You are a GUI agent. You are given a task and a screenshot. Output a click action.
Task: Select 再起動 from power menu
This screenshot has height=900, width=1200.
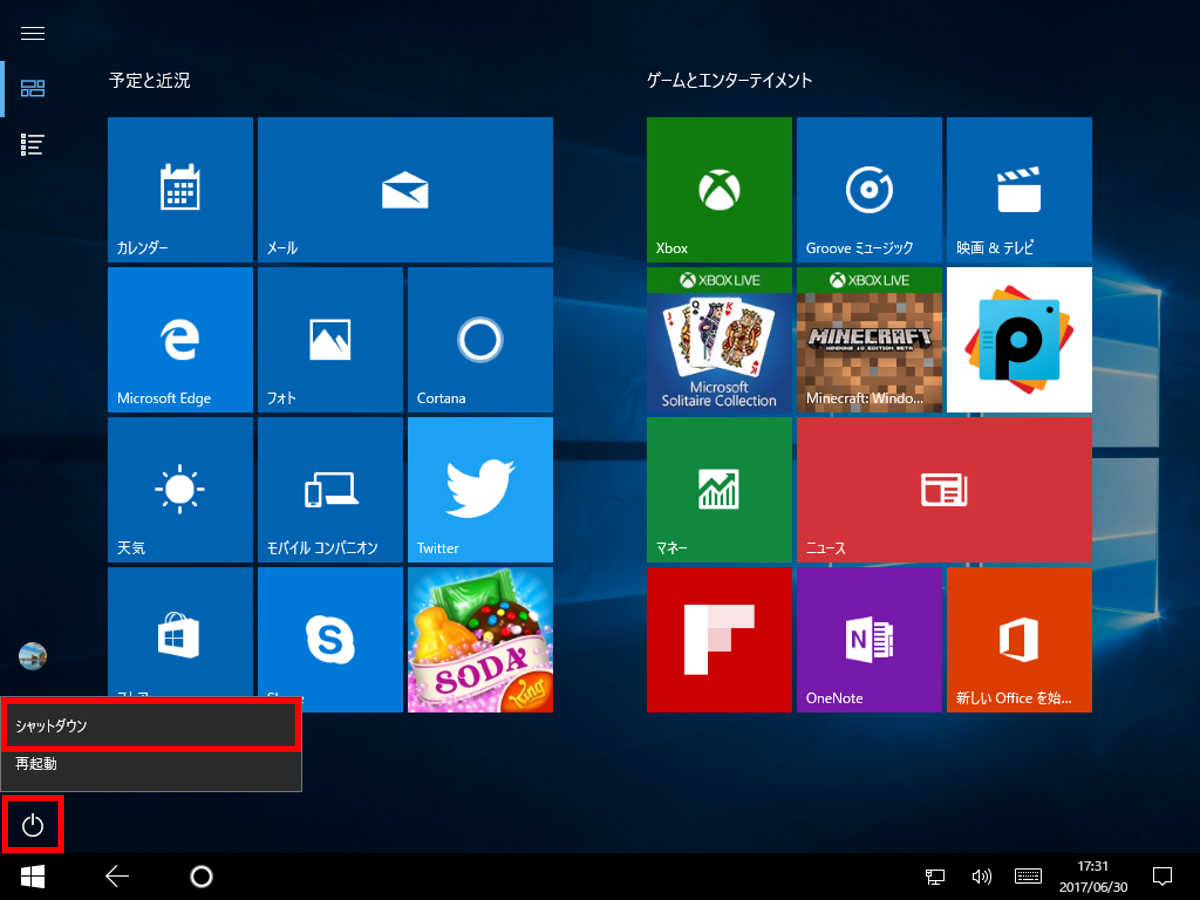pyautogui.click(x=151, y=765)
